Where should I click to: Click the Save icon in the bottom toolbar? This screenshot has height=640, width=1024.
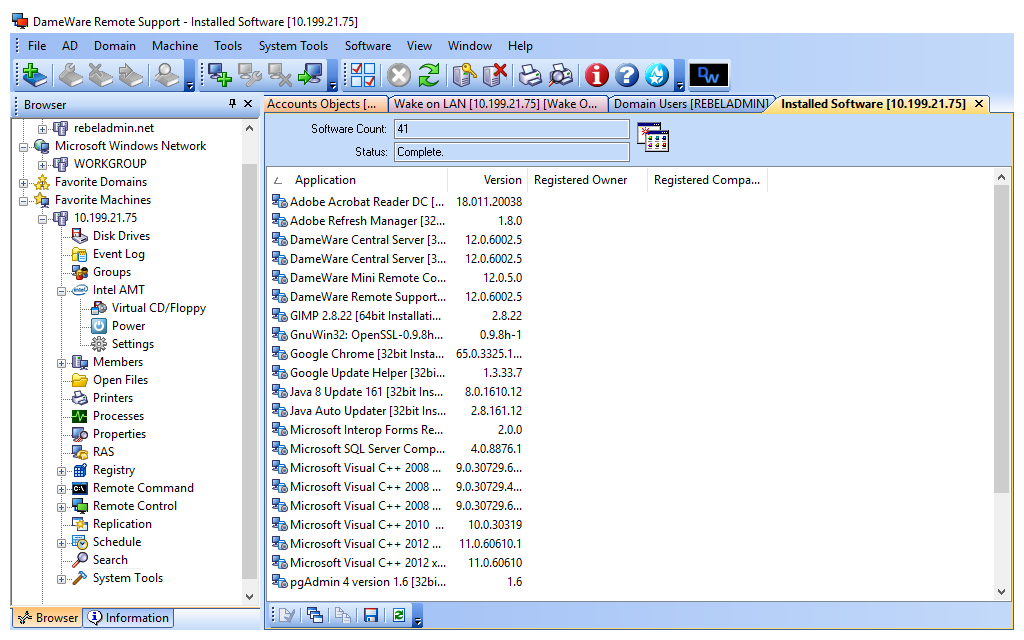point(370,614)
